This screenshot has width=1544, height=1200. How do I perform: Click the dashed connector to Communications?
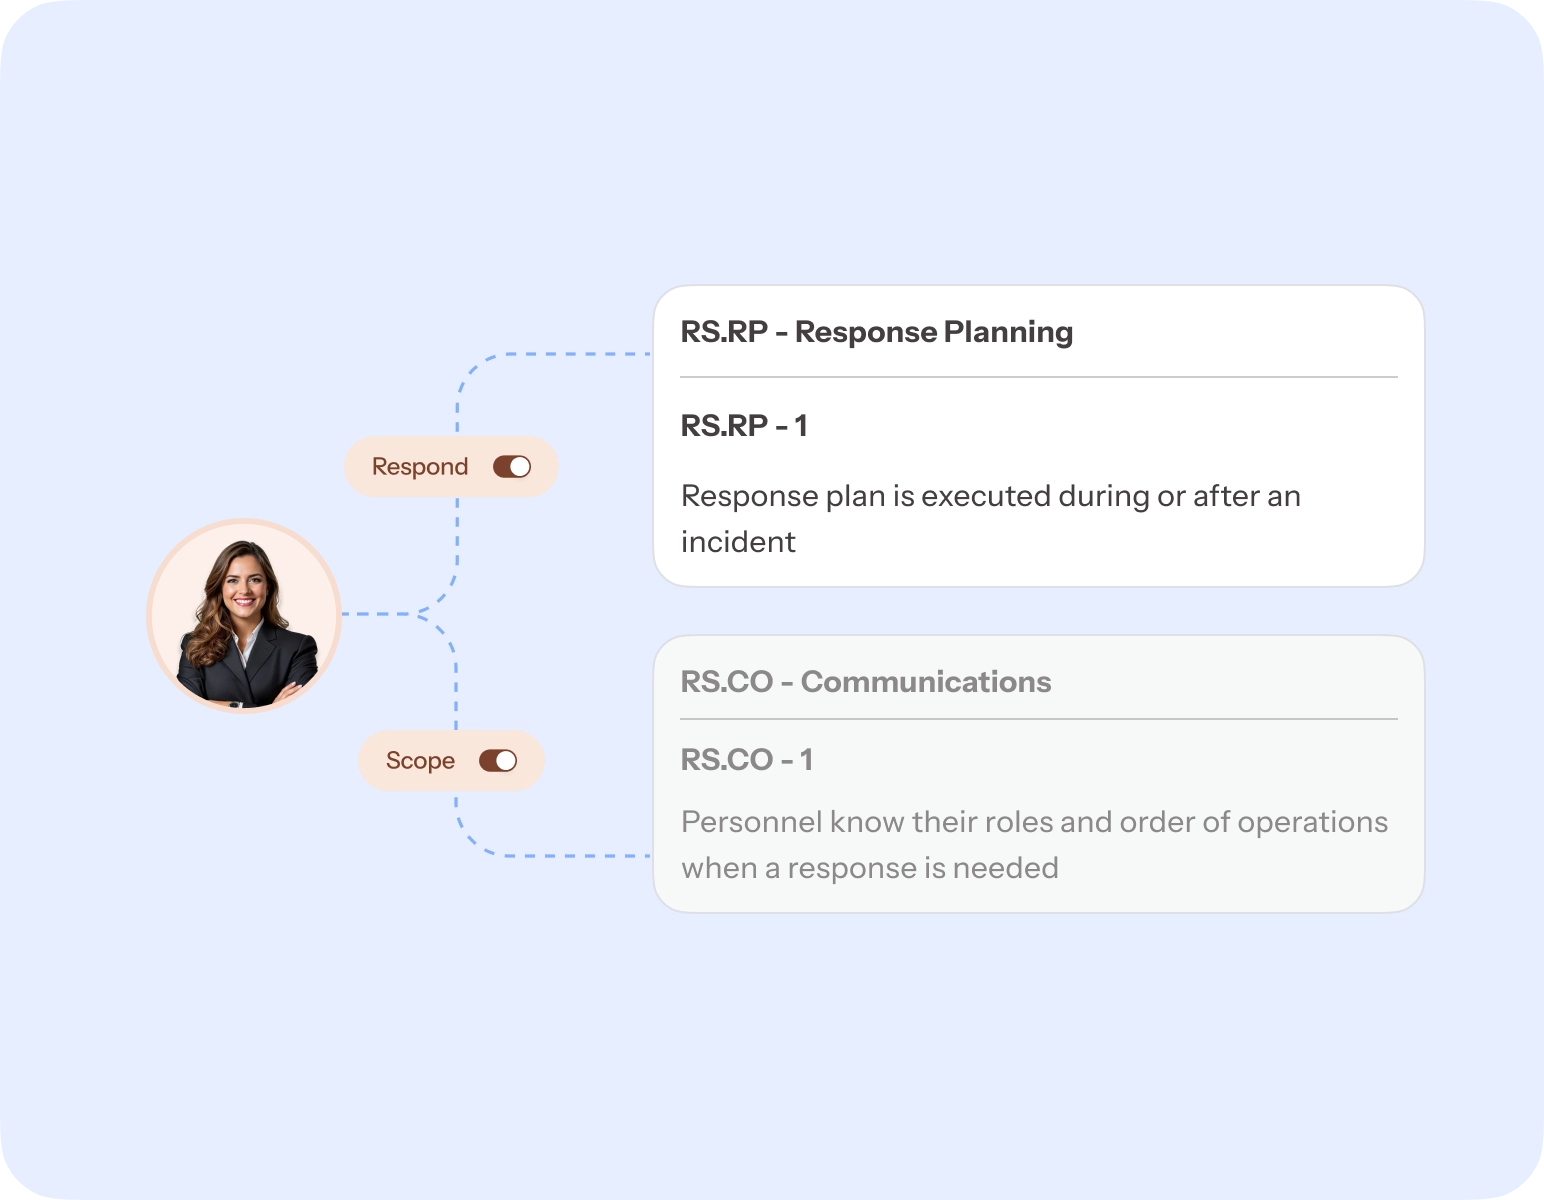(570, 855)
